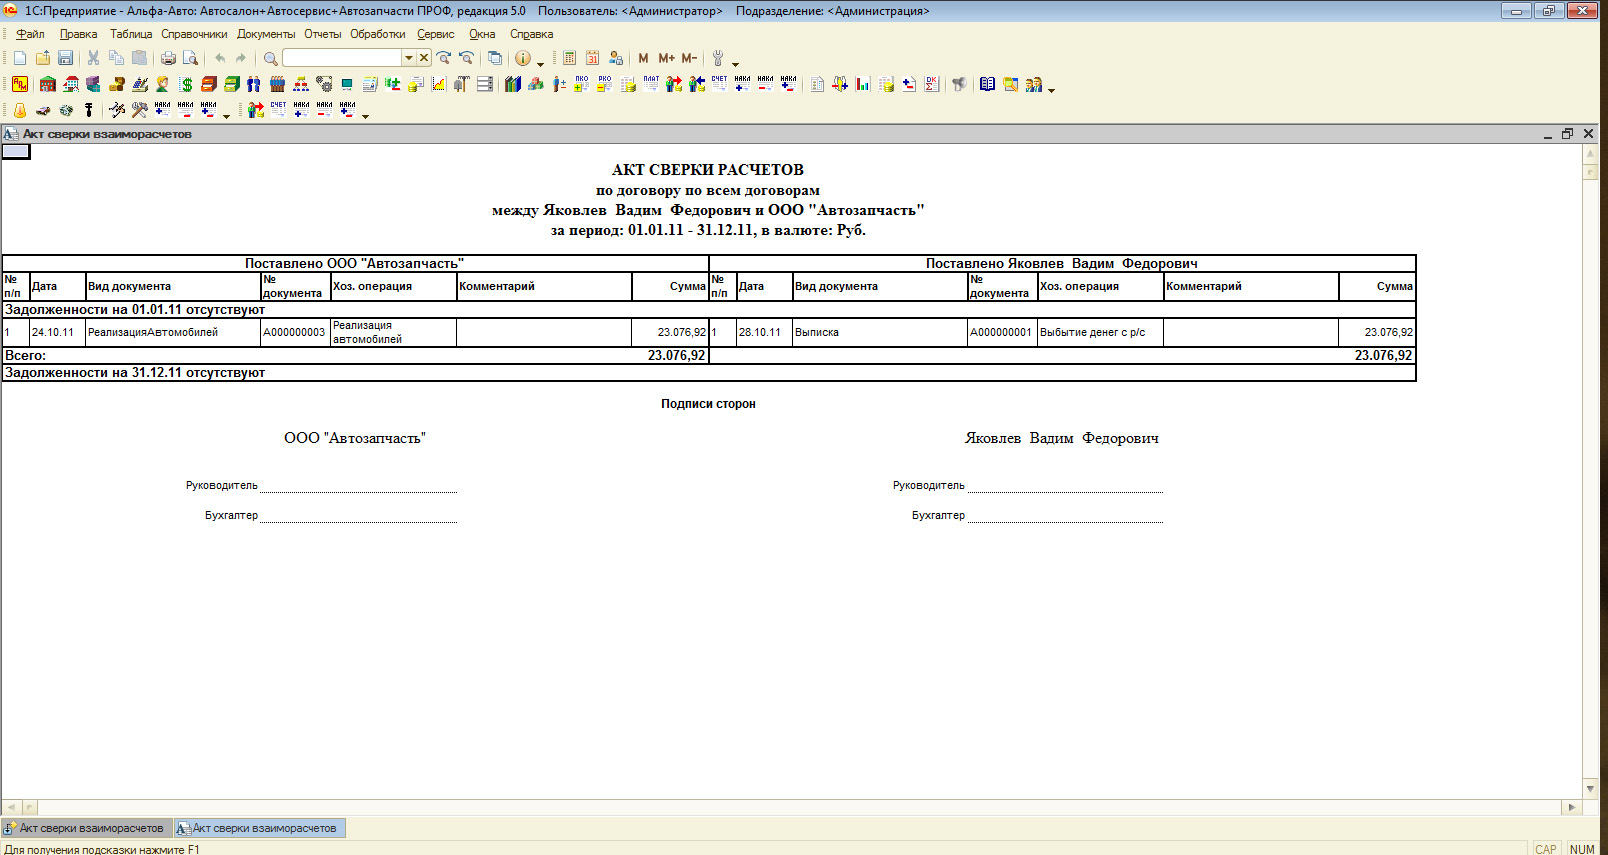Click the M- memory subtract button

click(x=689, y=58)
